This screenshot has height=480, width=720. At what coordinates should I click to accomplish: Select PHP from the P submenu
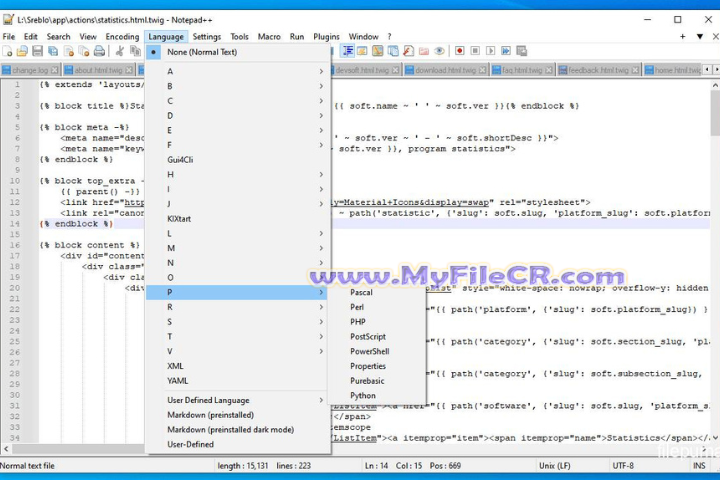click(377, 322)
